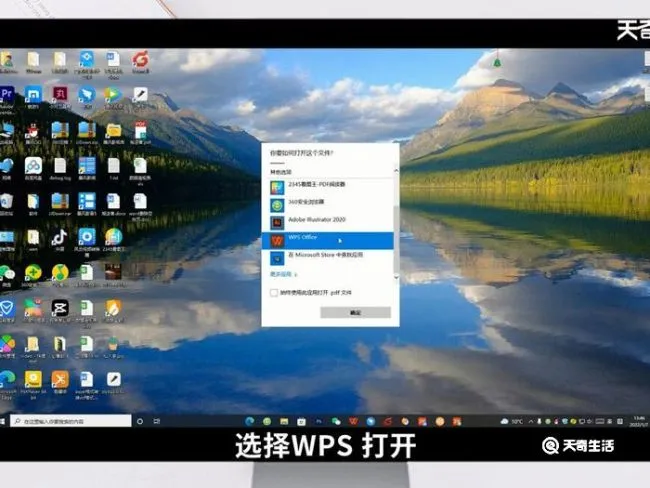Click the Adobe Illustrator icon in the list
650x488 pixels.
pyautogui.click(x=277, y=223)
